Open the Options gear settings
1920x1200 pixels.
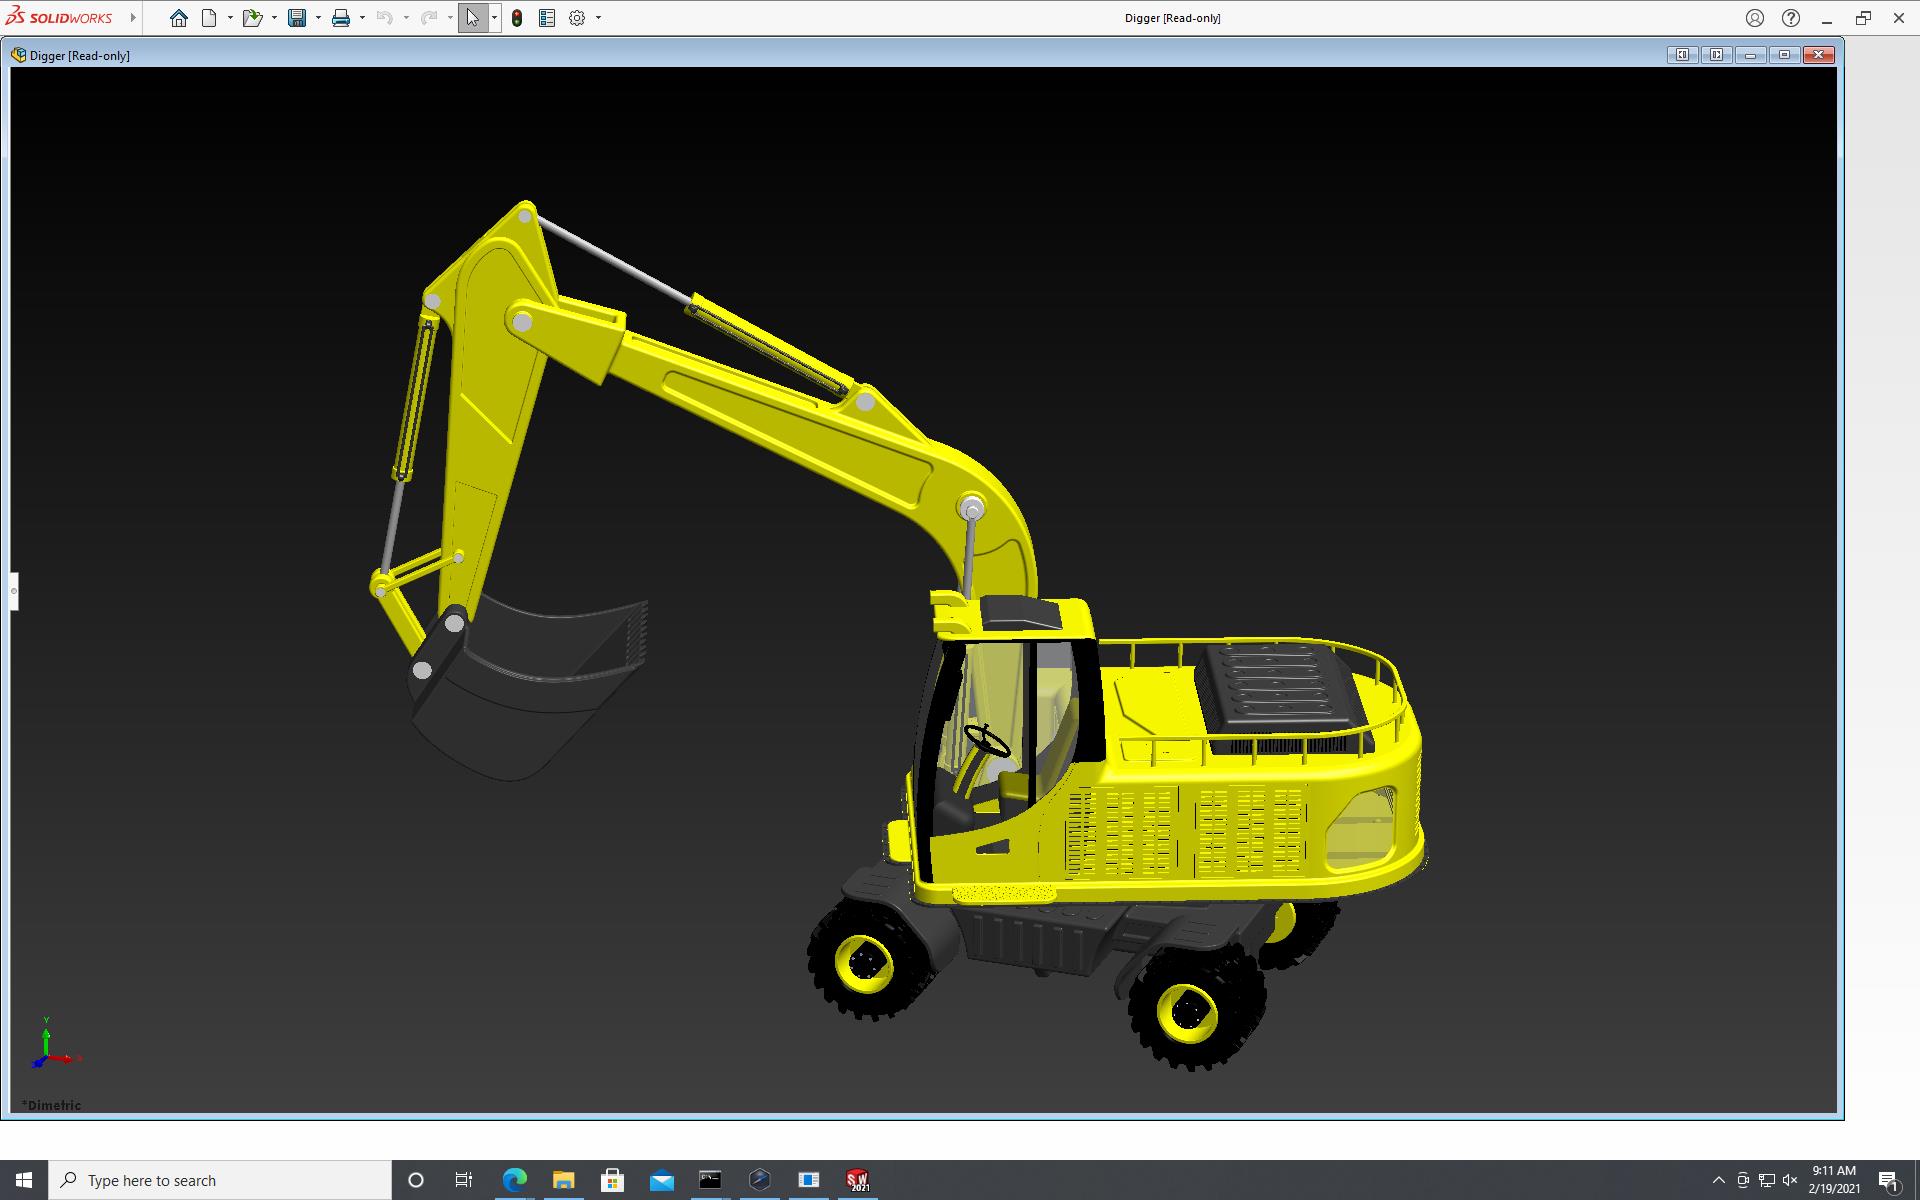pos(577,18)
